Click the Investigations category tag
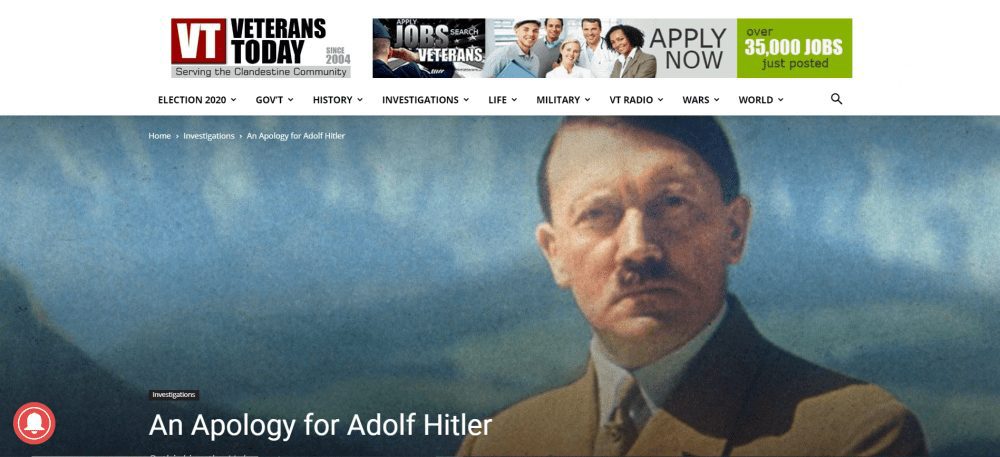The height and width of the screenshot is (457, 1000). point(174,395)
